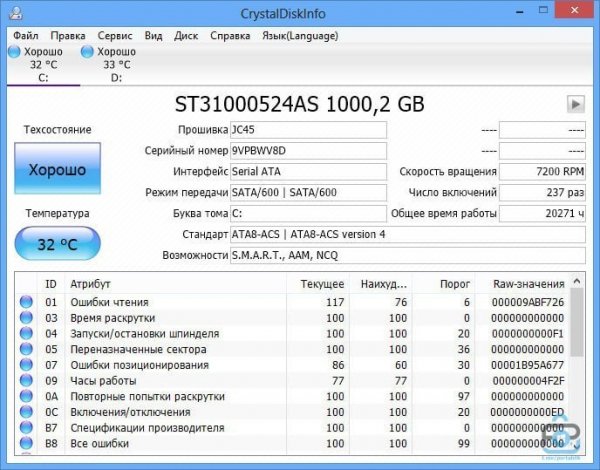Select the Ошибки чтения attribute row
Viewport: 600px width, 470px height.
pyautogui.click(x=292, y=302)
